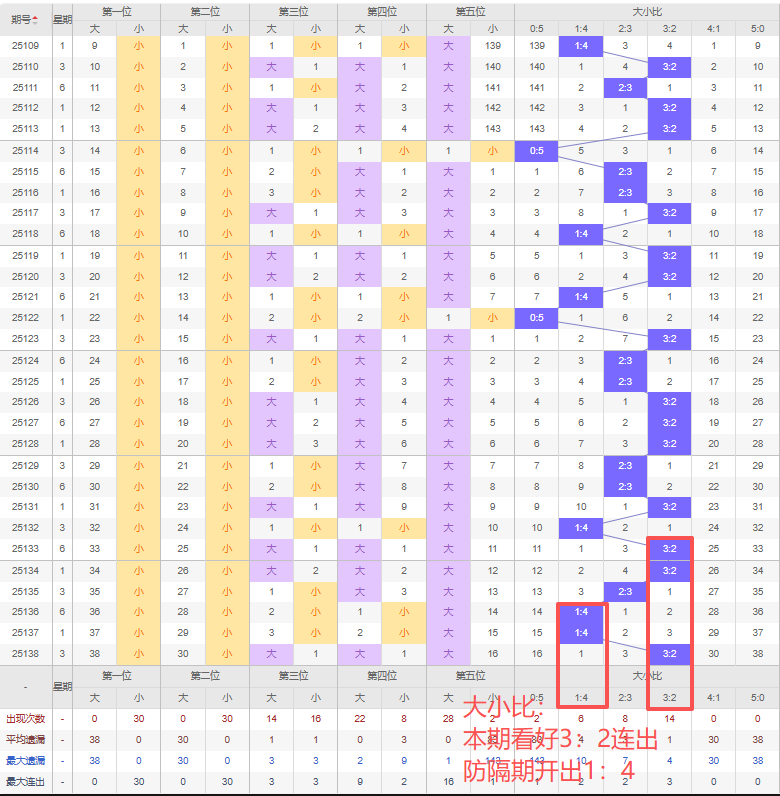
Task: Click the 5:0 label in the footer row
Action: [x=758, y=698]
